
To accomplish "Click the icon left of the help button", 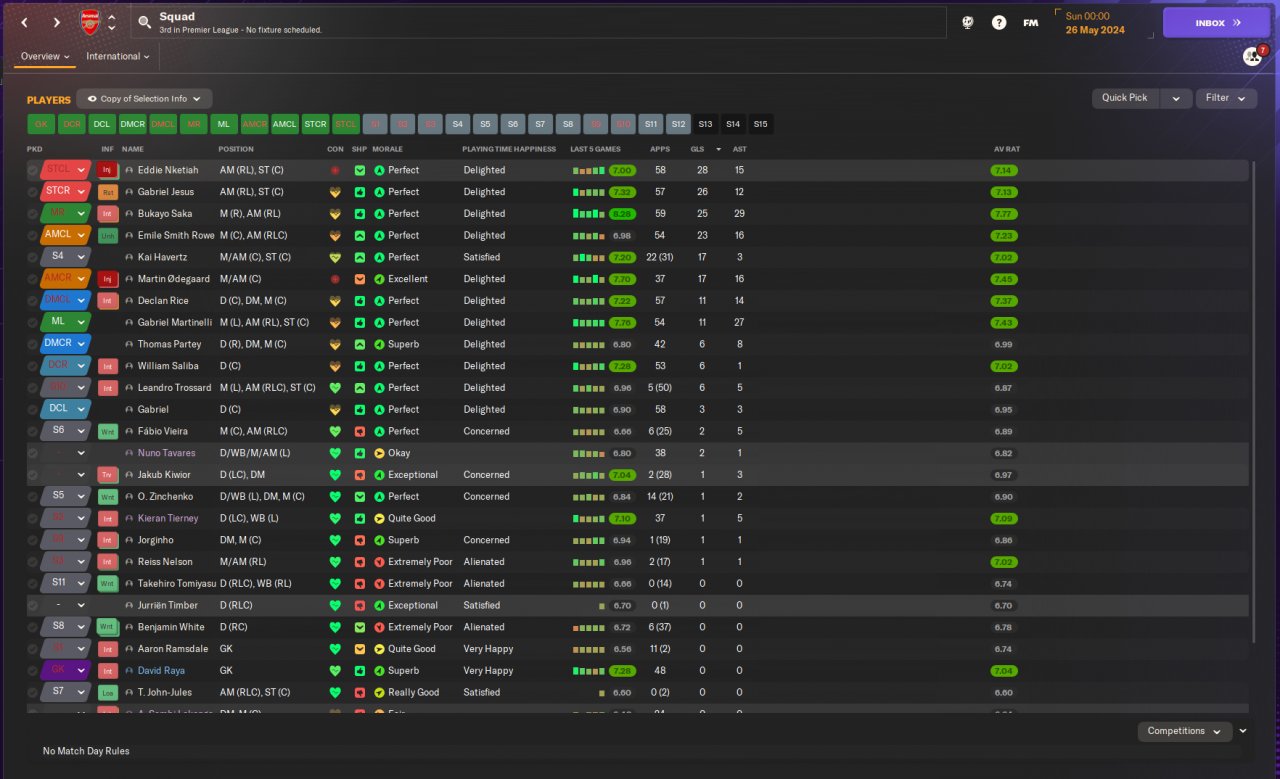I will (x=968, y=22).
